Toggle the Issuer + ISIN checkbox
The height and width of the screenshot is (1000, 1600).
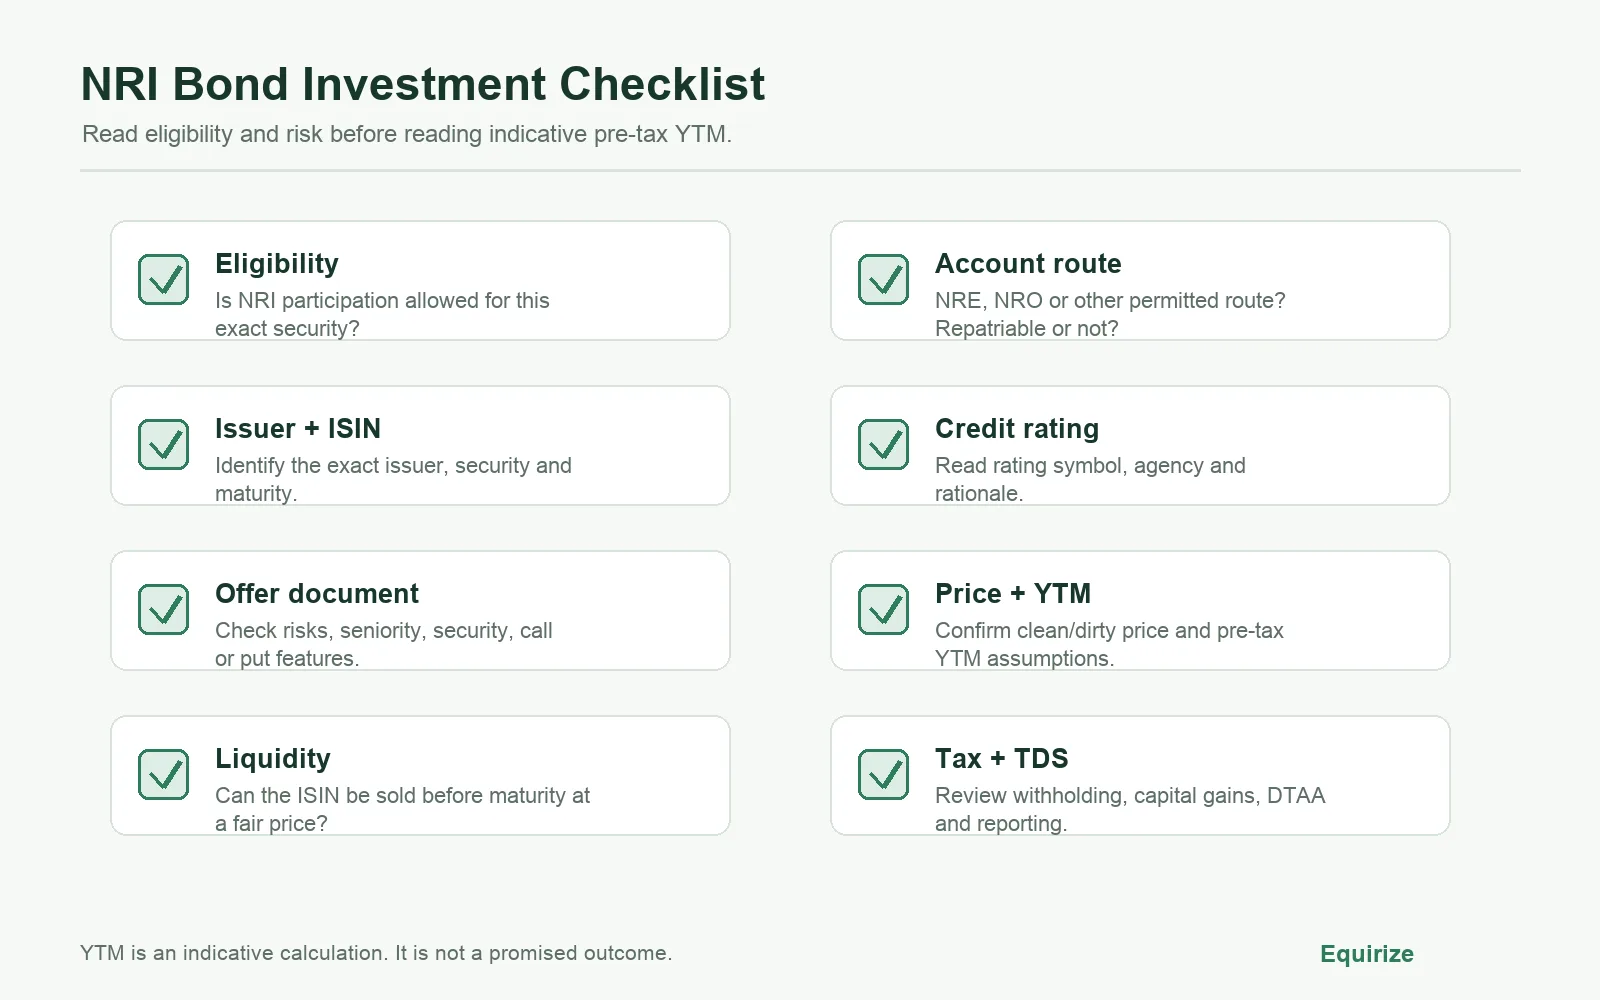pos(164,445)
